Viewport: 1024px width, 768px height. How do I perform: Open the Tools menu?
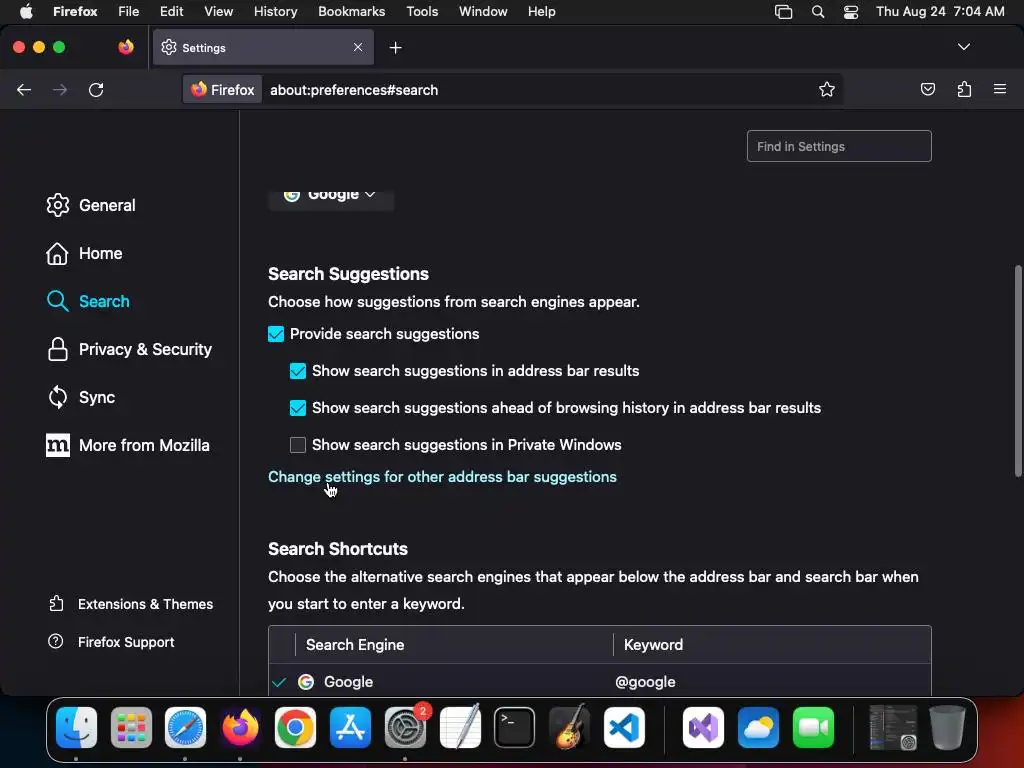[422, 11]
